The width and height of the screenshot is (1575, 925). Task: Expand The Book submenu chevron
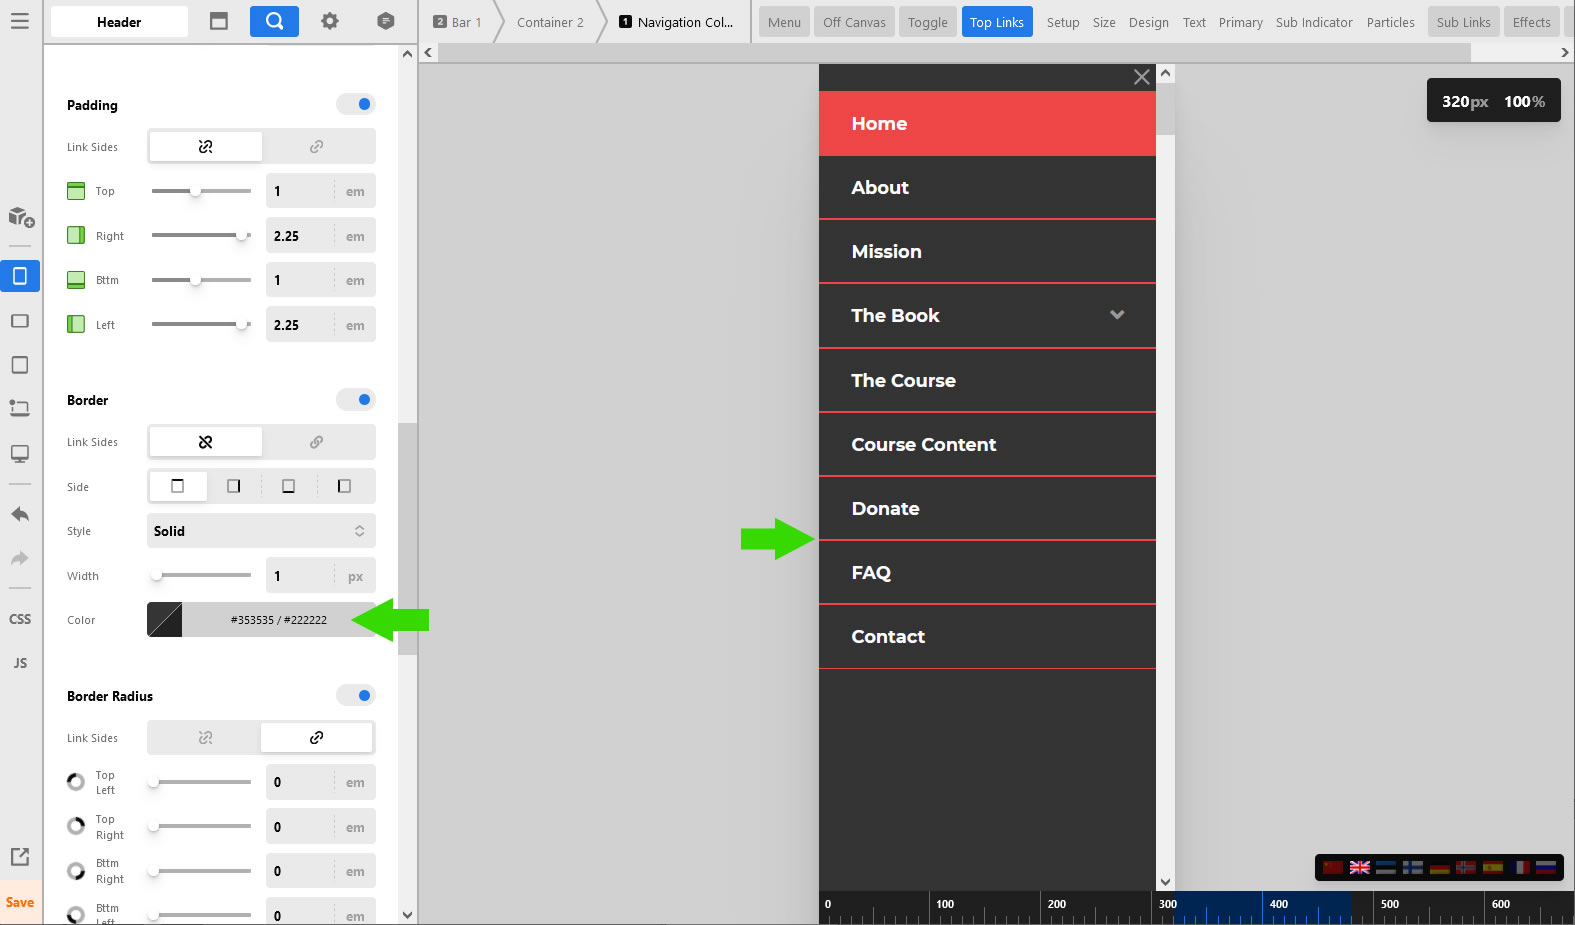tap(1117, 315)
